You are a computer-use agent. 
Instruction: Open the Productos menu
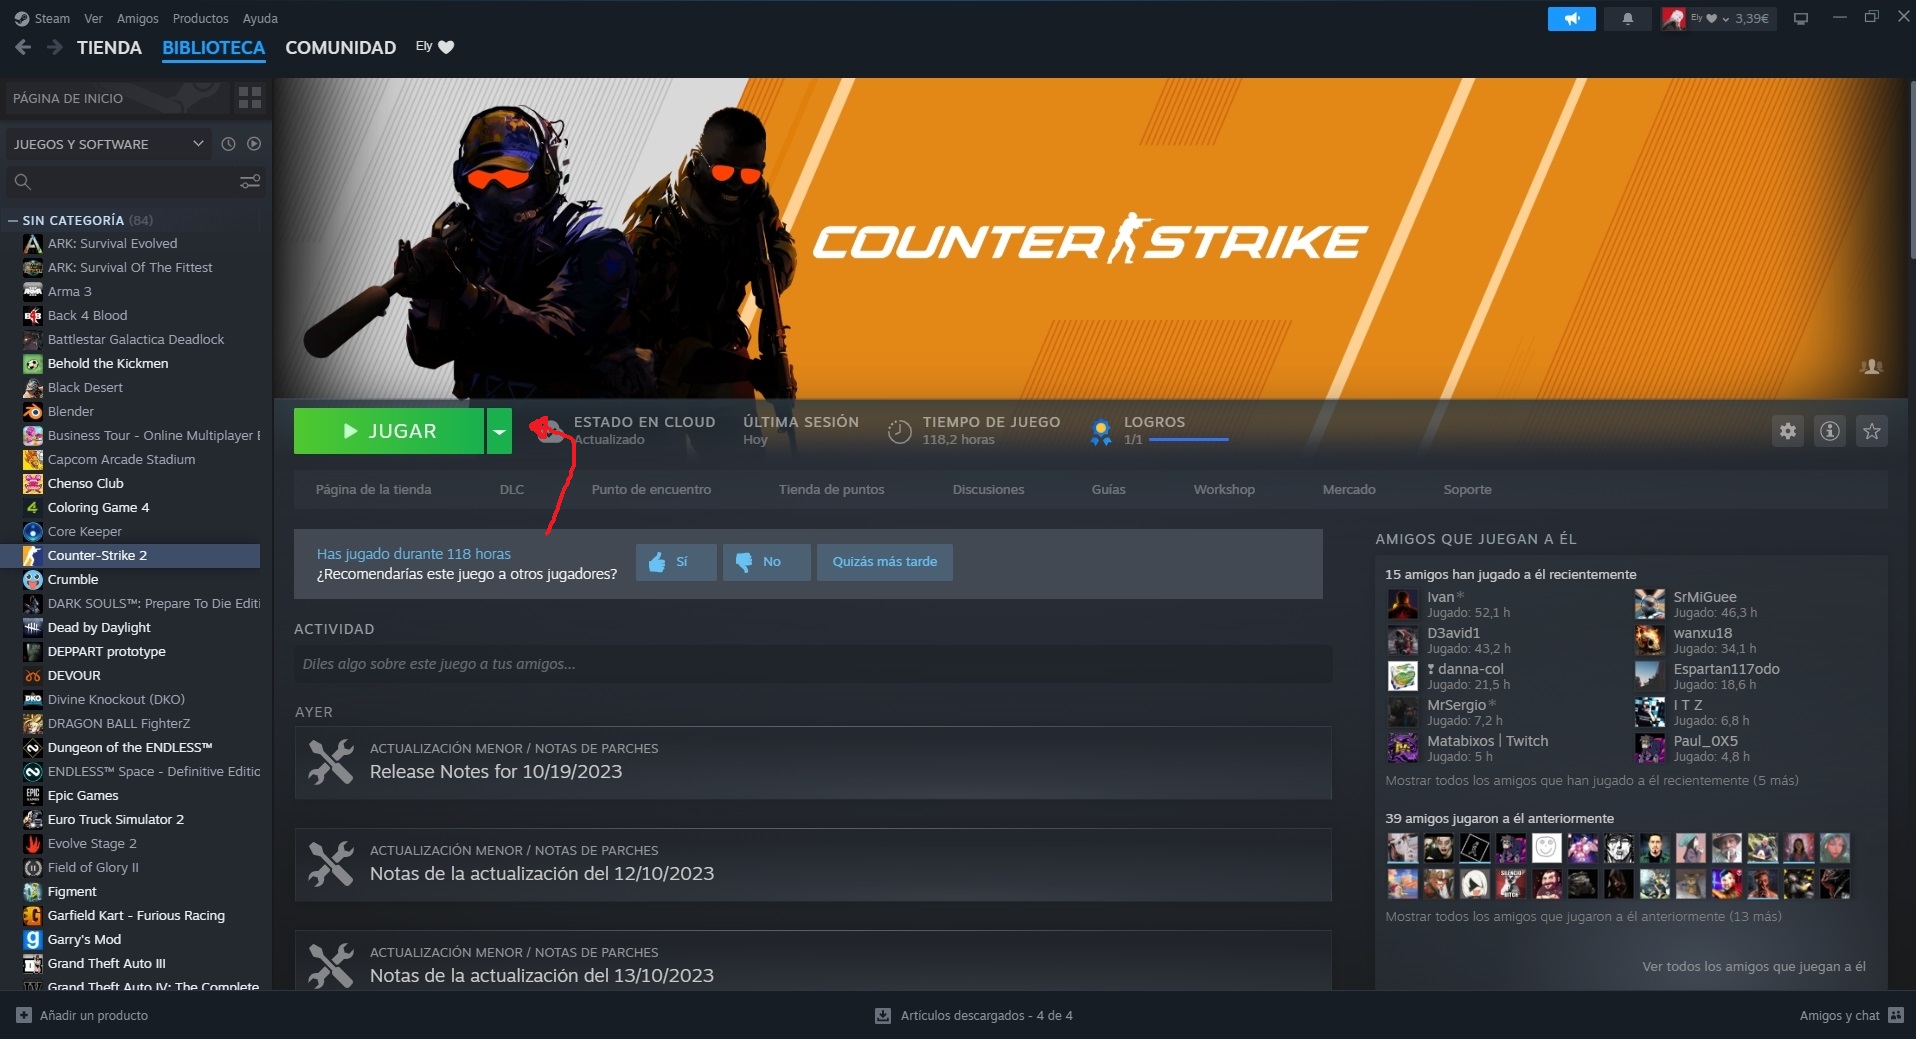click(200, 18)
